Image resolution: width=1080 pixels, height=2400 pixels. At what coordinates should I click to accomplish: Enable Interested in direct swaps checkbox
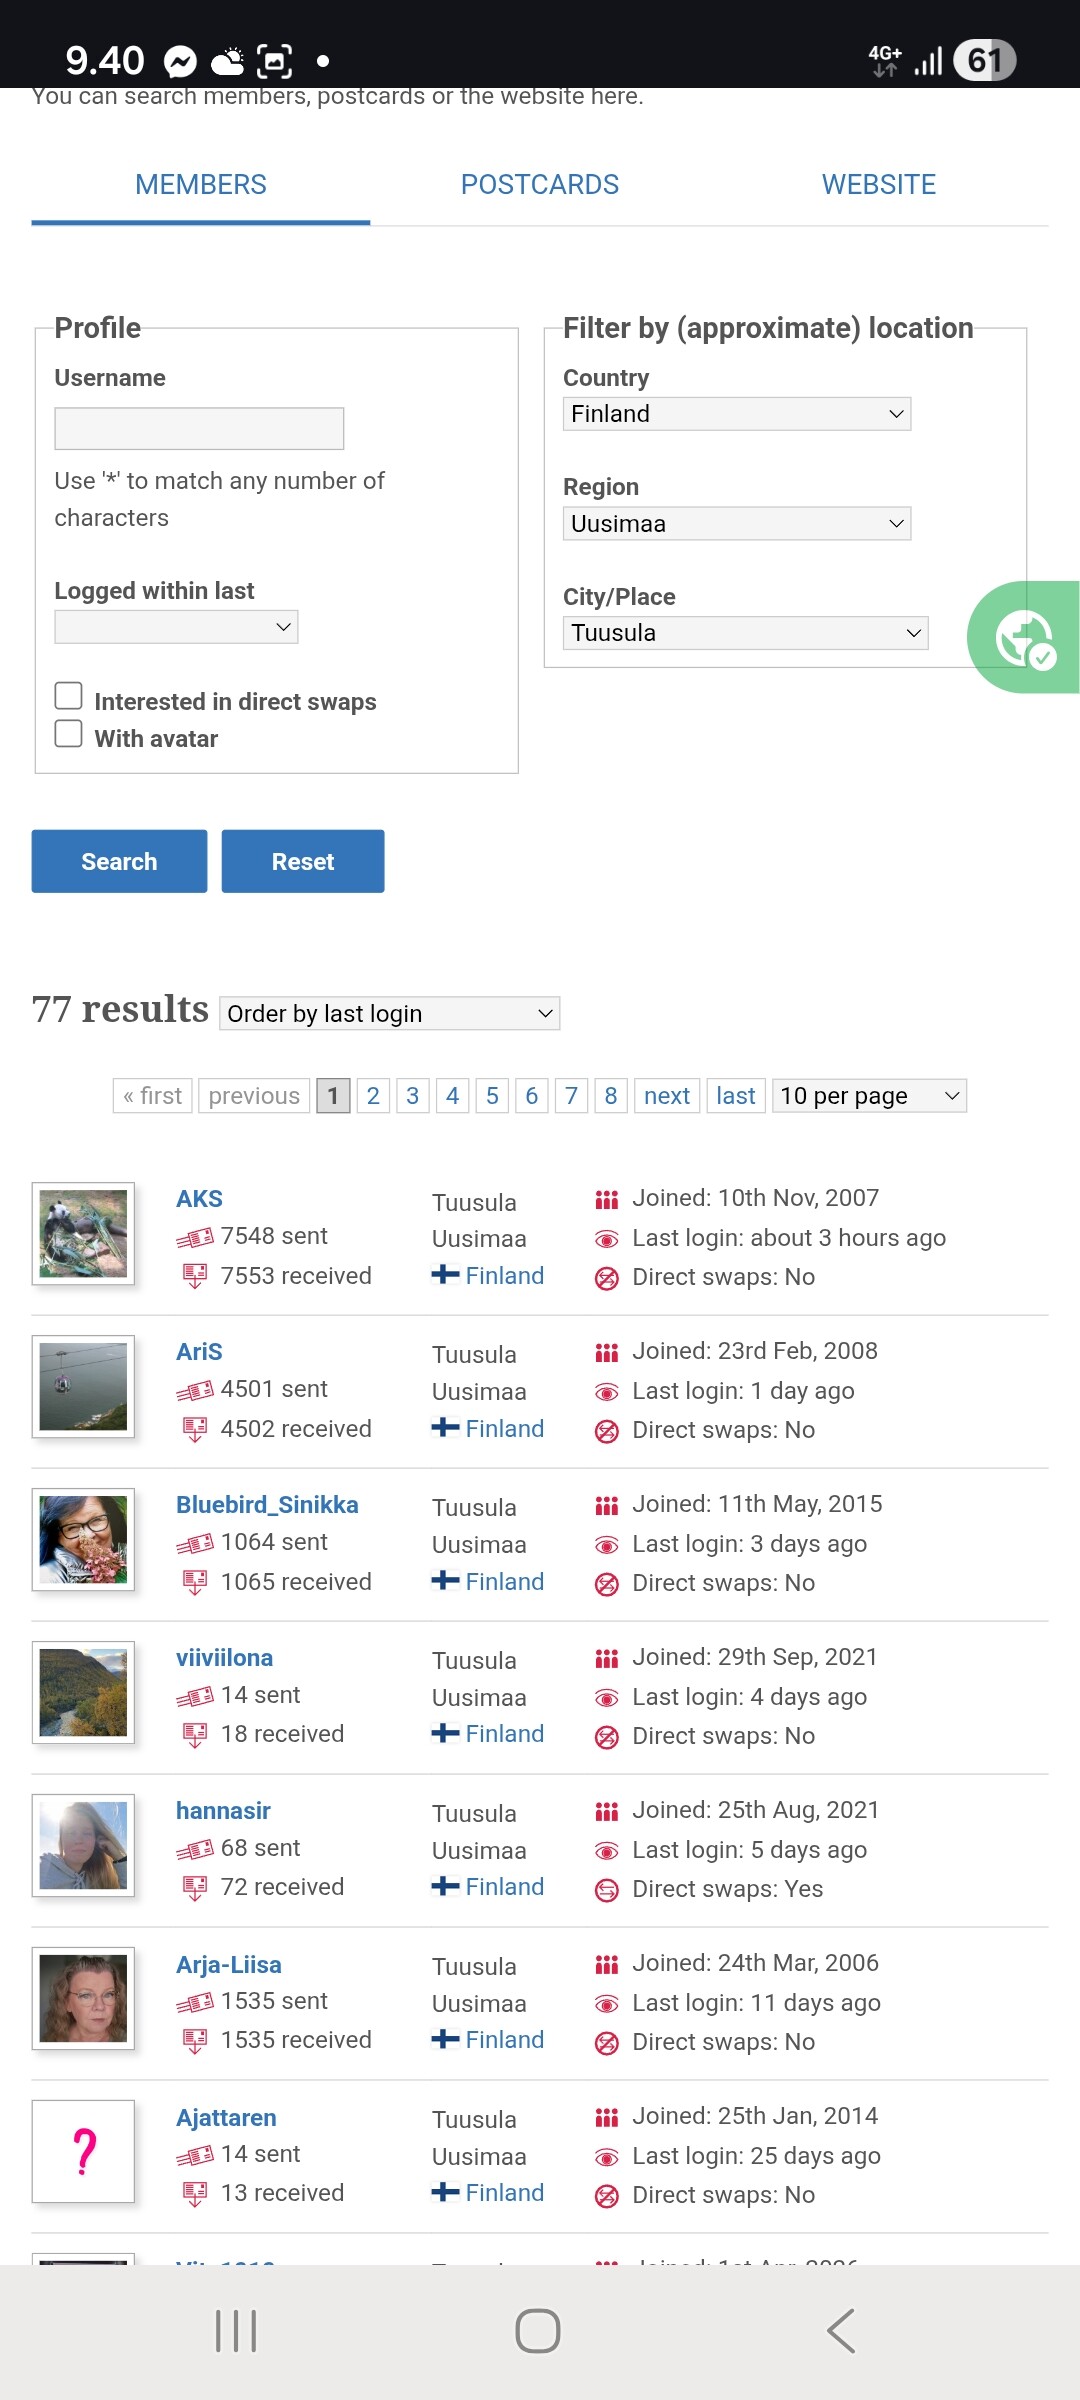click(x=68, y=696)
